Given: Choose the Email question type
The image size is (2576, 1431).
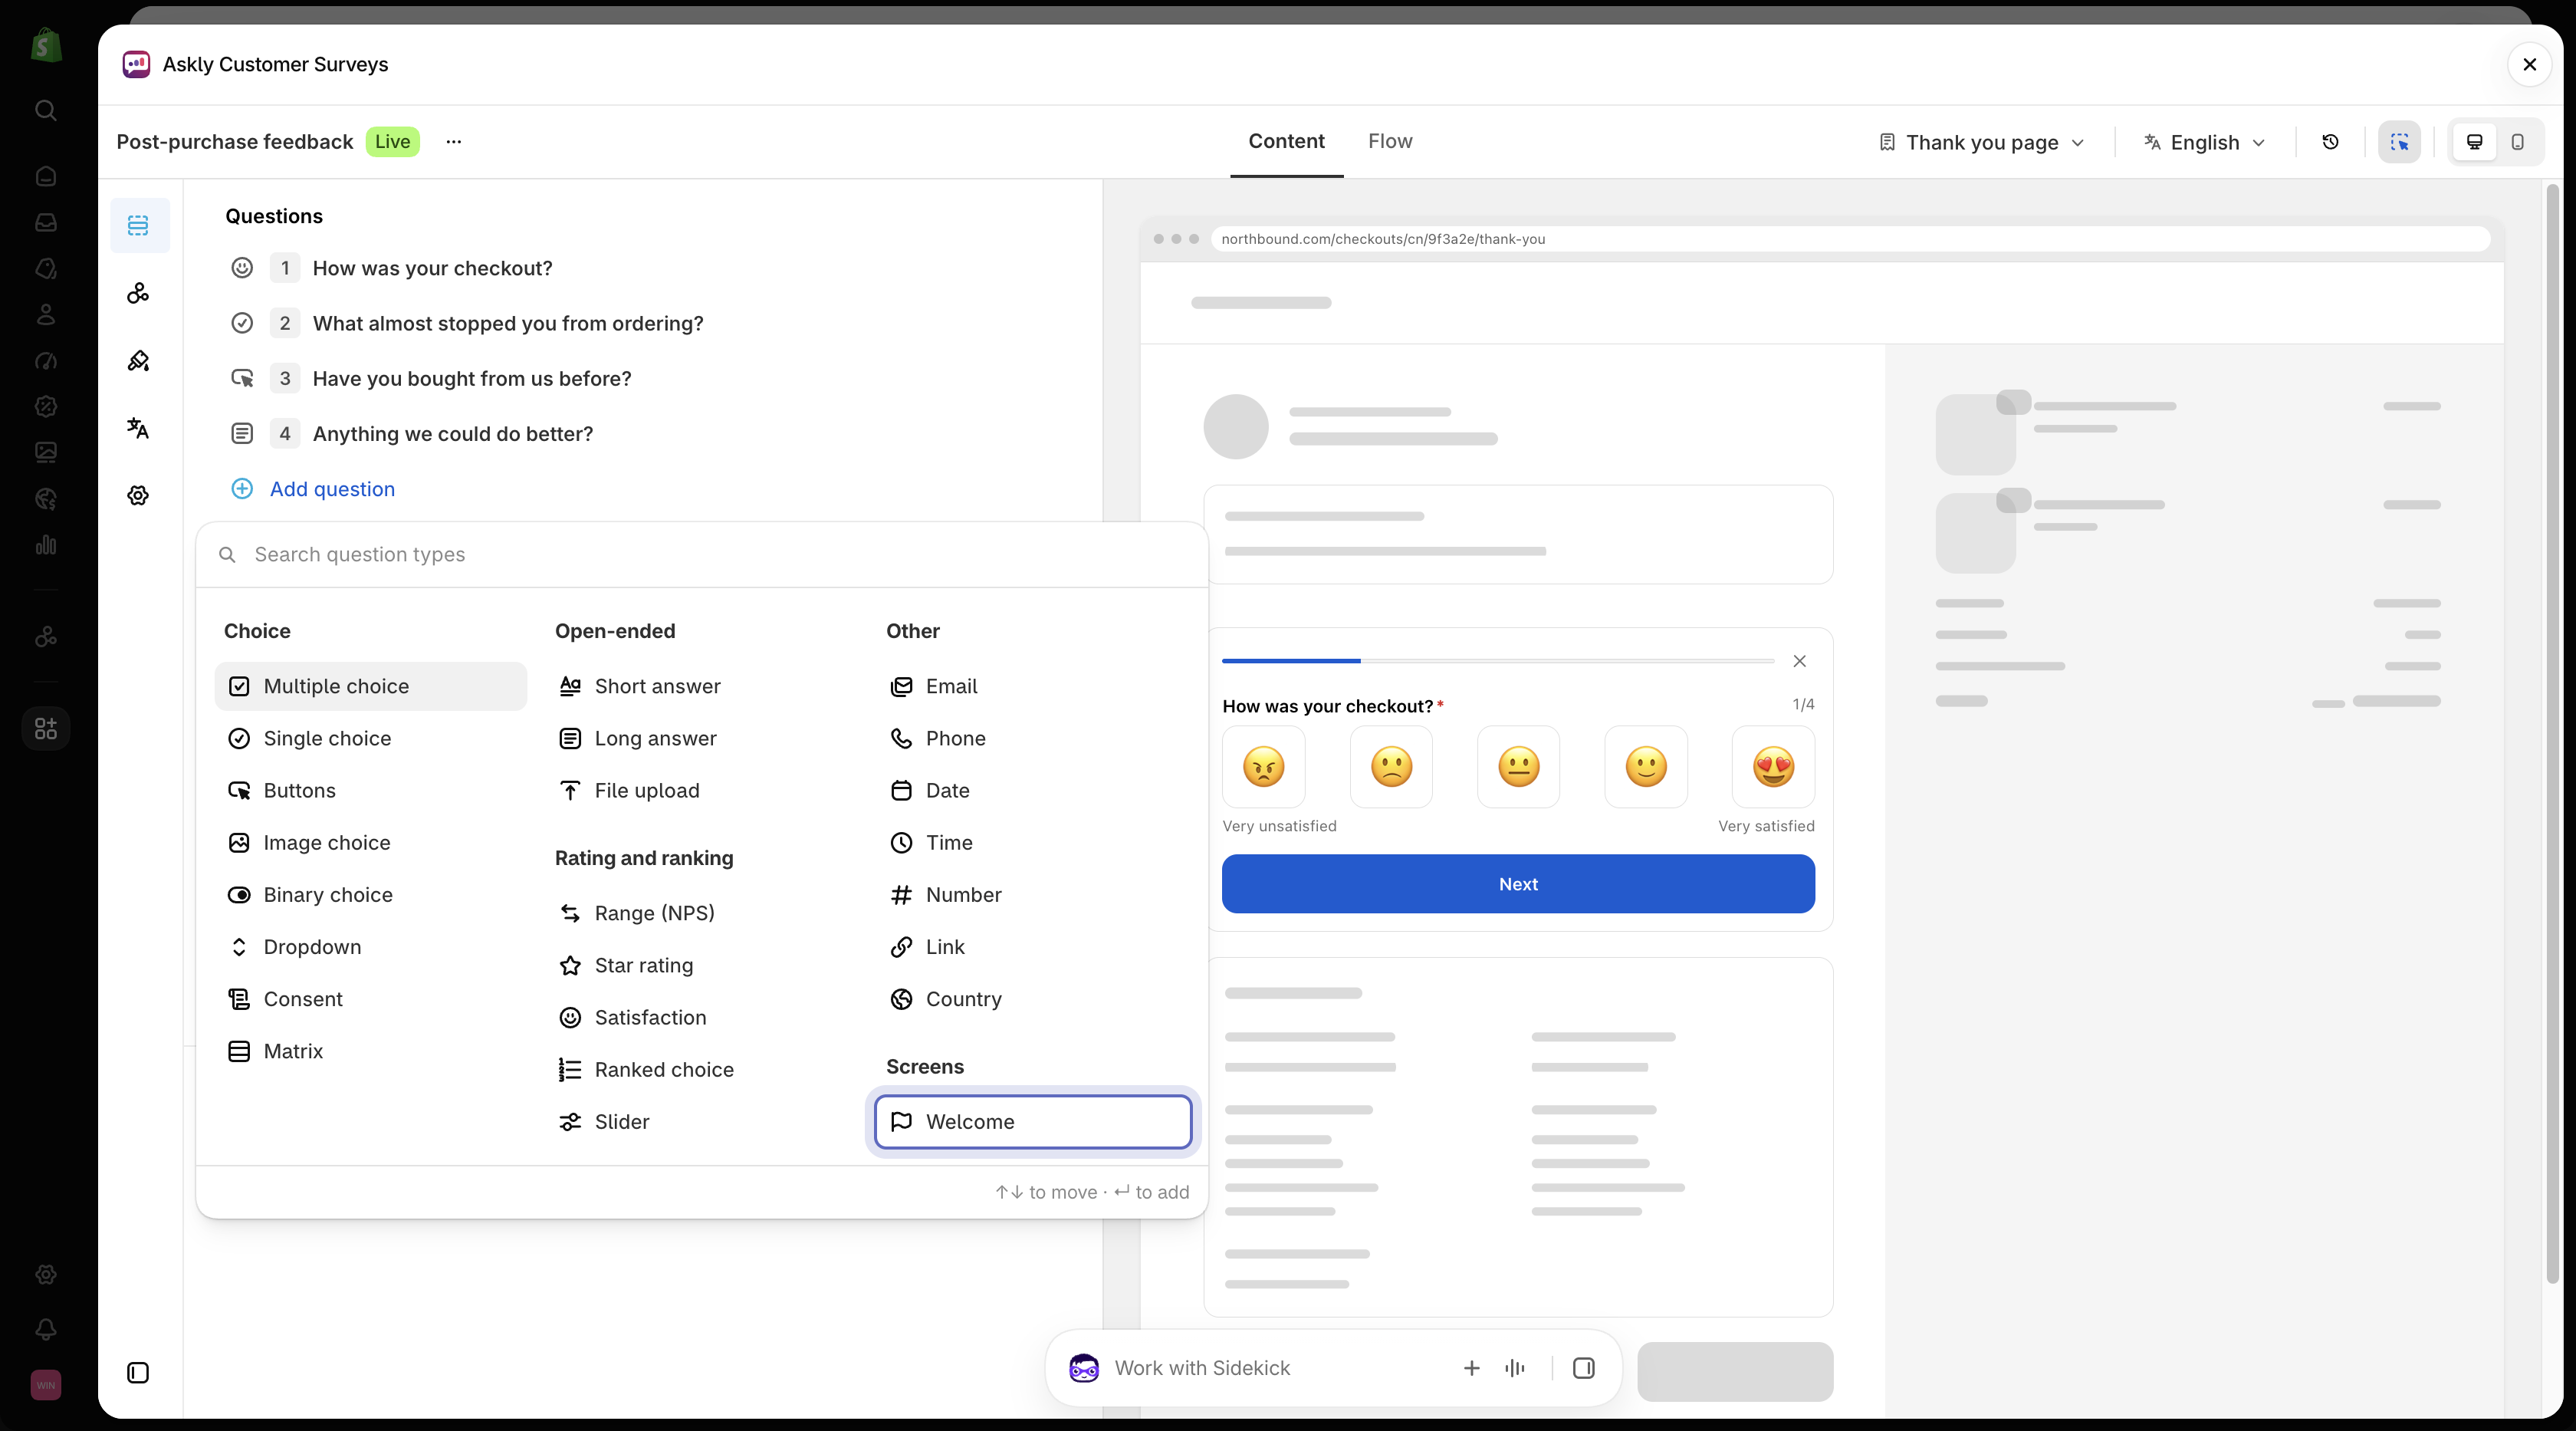Looking at the screenshot, I should click(1033, 686).
